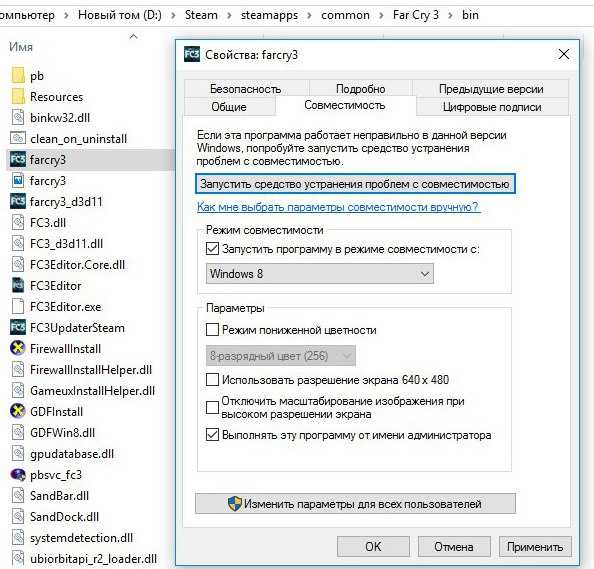594x569 pixels.
Task: Click Изменить параметры для всех пользователей button
Action: tap(355, 503)
